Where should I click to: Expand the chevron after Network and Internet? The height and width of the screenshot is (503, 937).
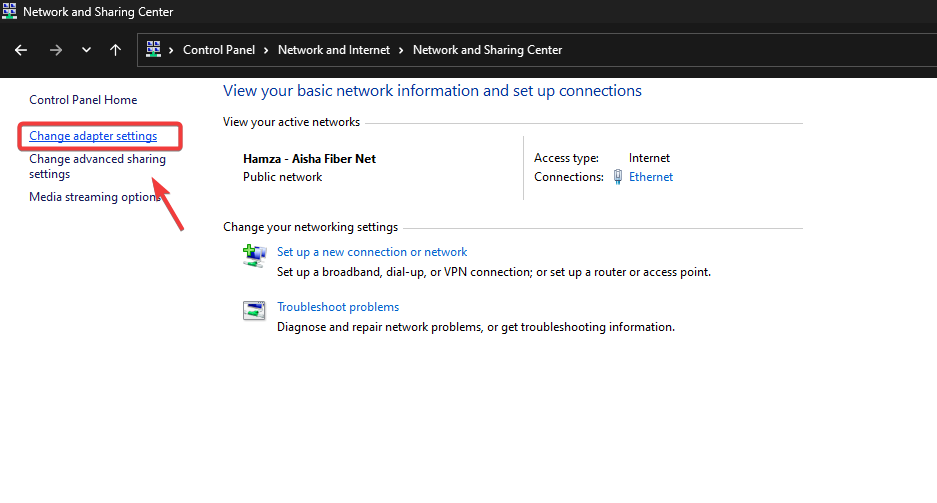click(x=401, y=50)
